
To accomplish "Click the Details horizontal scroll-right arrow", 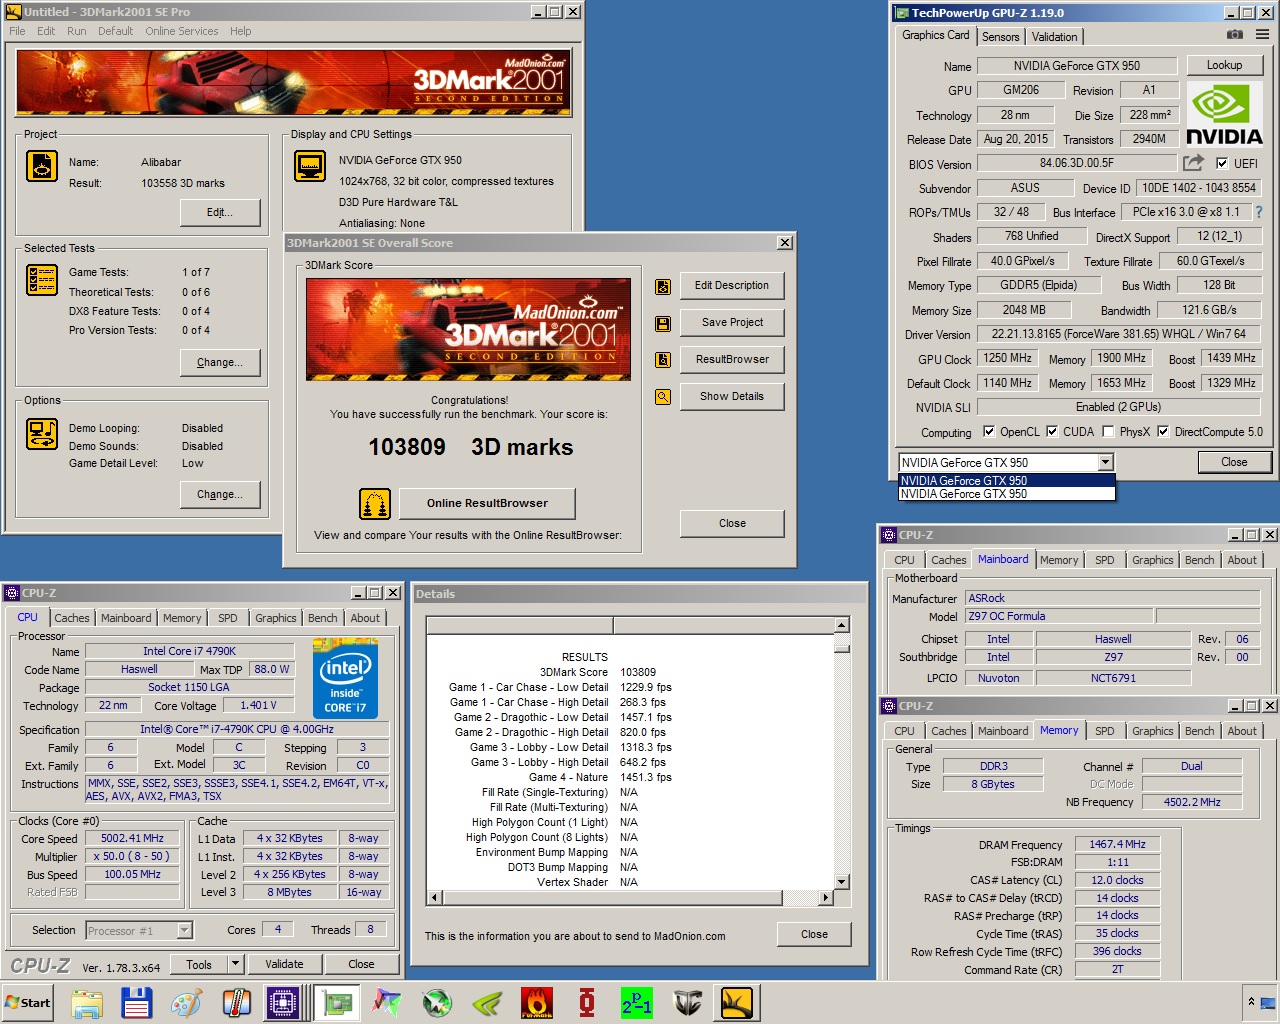I will pyautogui.click(x=825, y=898).
